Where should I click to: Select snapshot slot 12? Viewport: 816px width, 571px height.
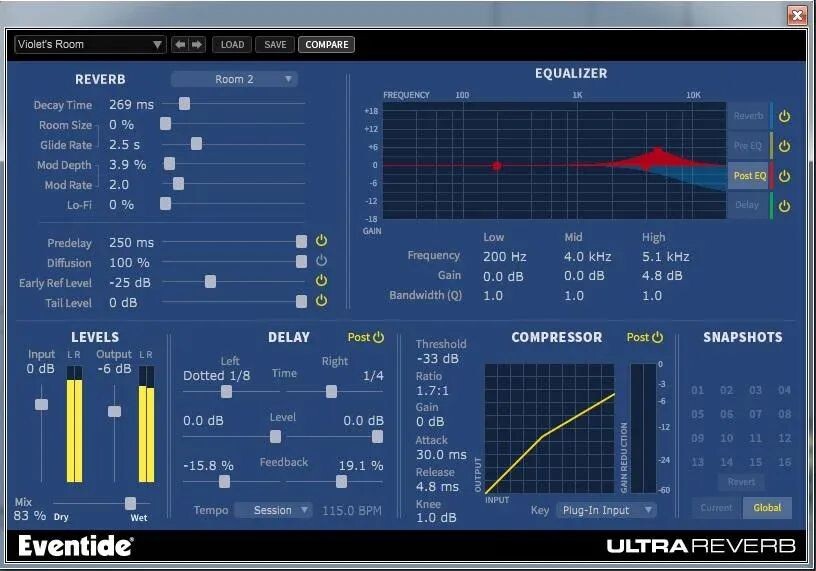(x=785, y=438)
